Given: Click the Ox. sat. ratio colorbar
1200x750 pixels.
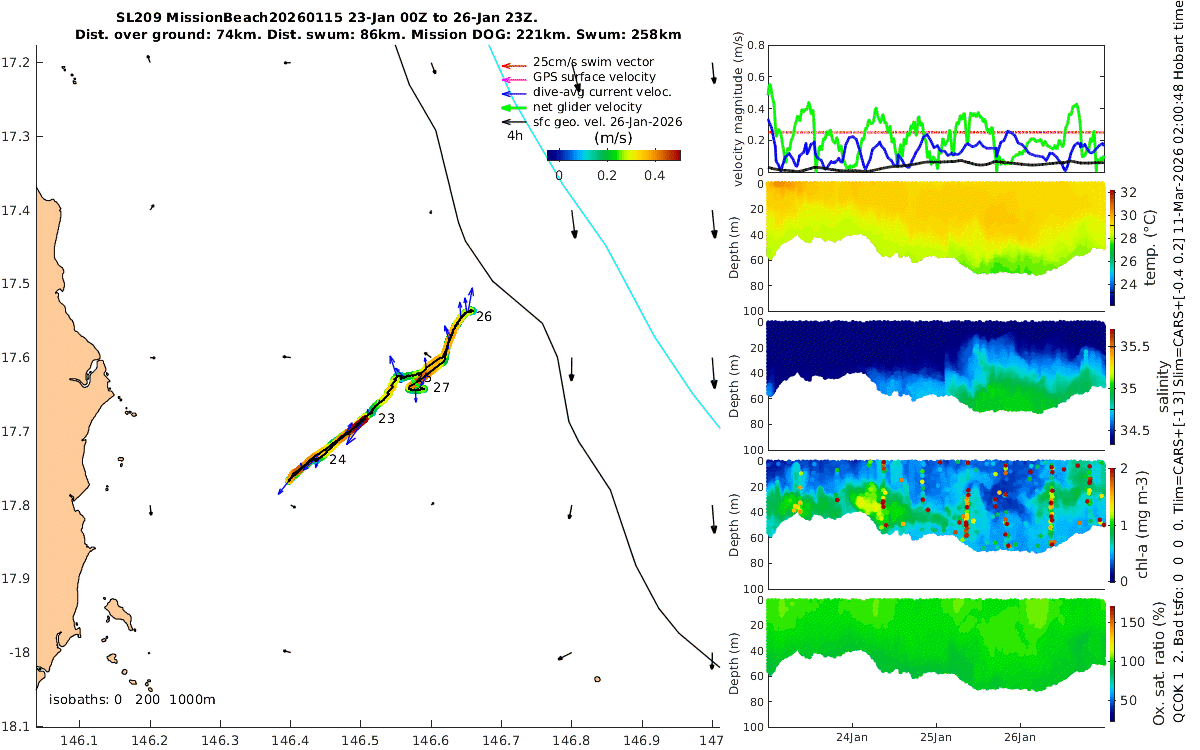Looking at the screenshot, I should [x=1113, y=662].
